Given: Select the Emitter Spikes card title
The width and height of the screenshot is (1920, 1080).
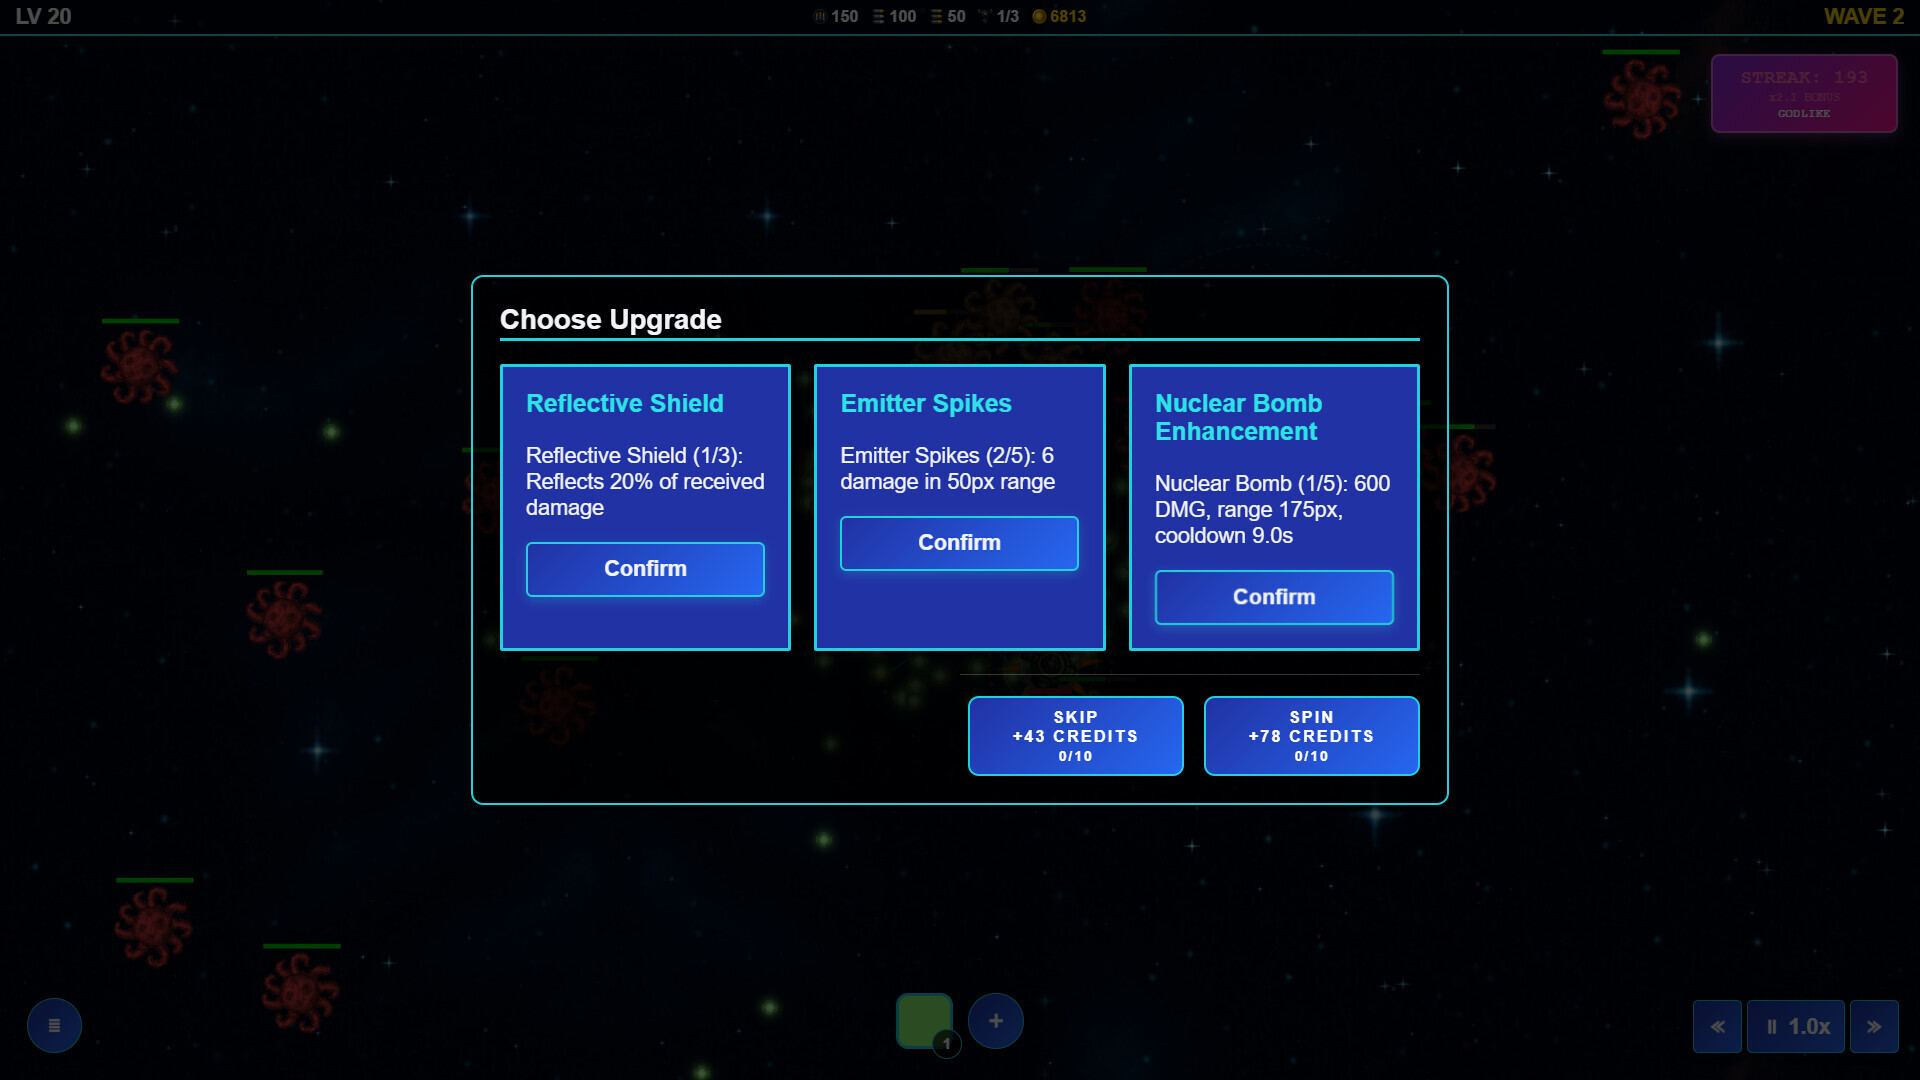Looking at the screenshot, I should click(925, 403).
